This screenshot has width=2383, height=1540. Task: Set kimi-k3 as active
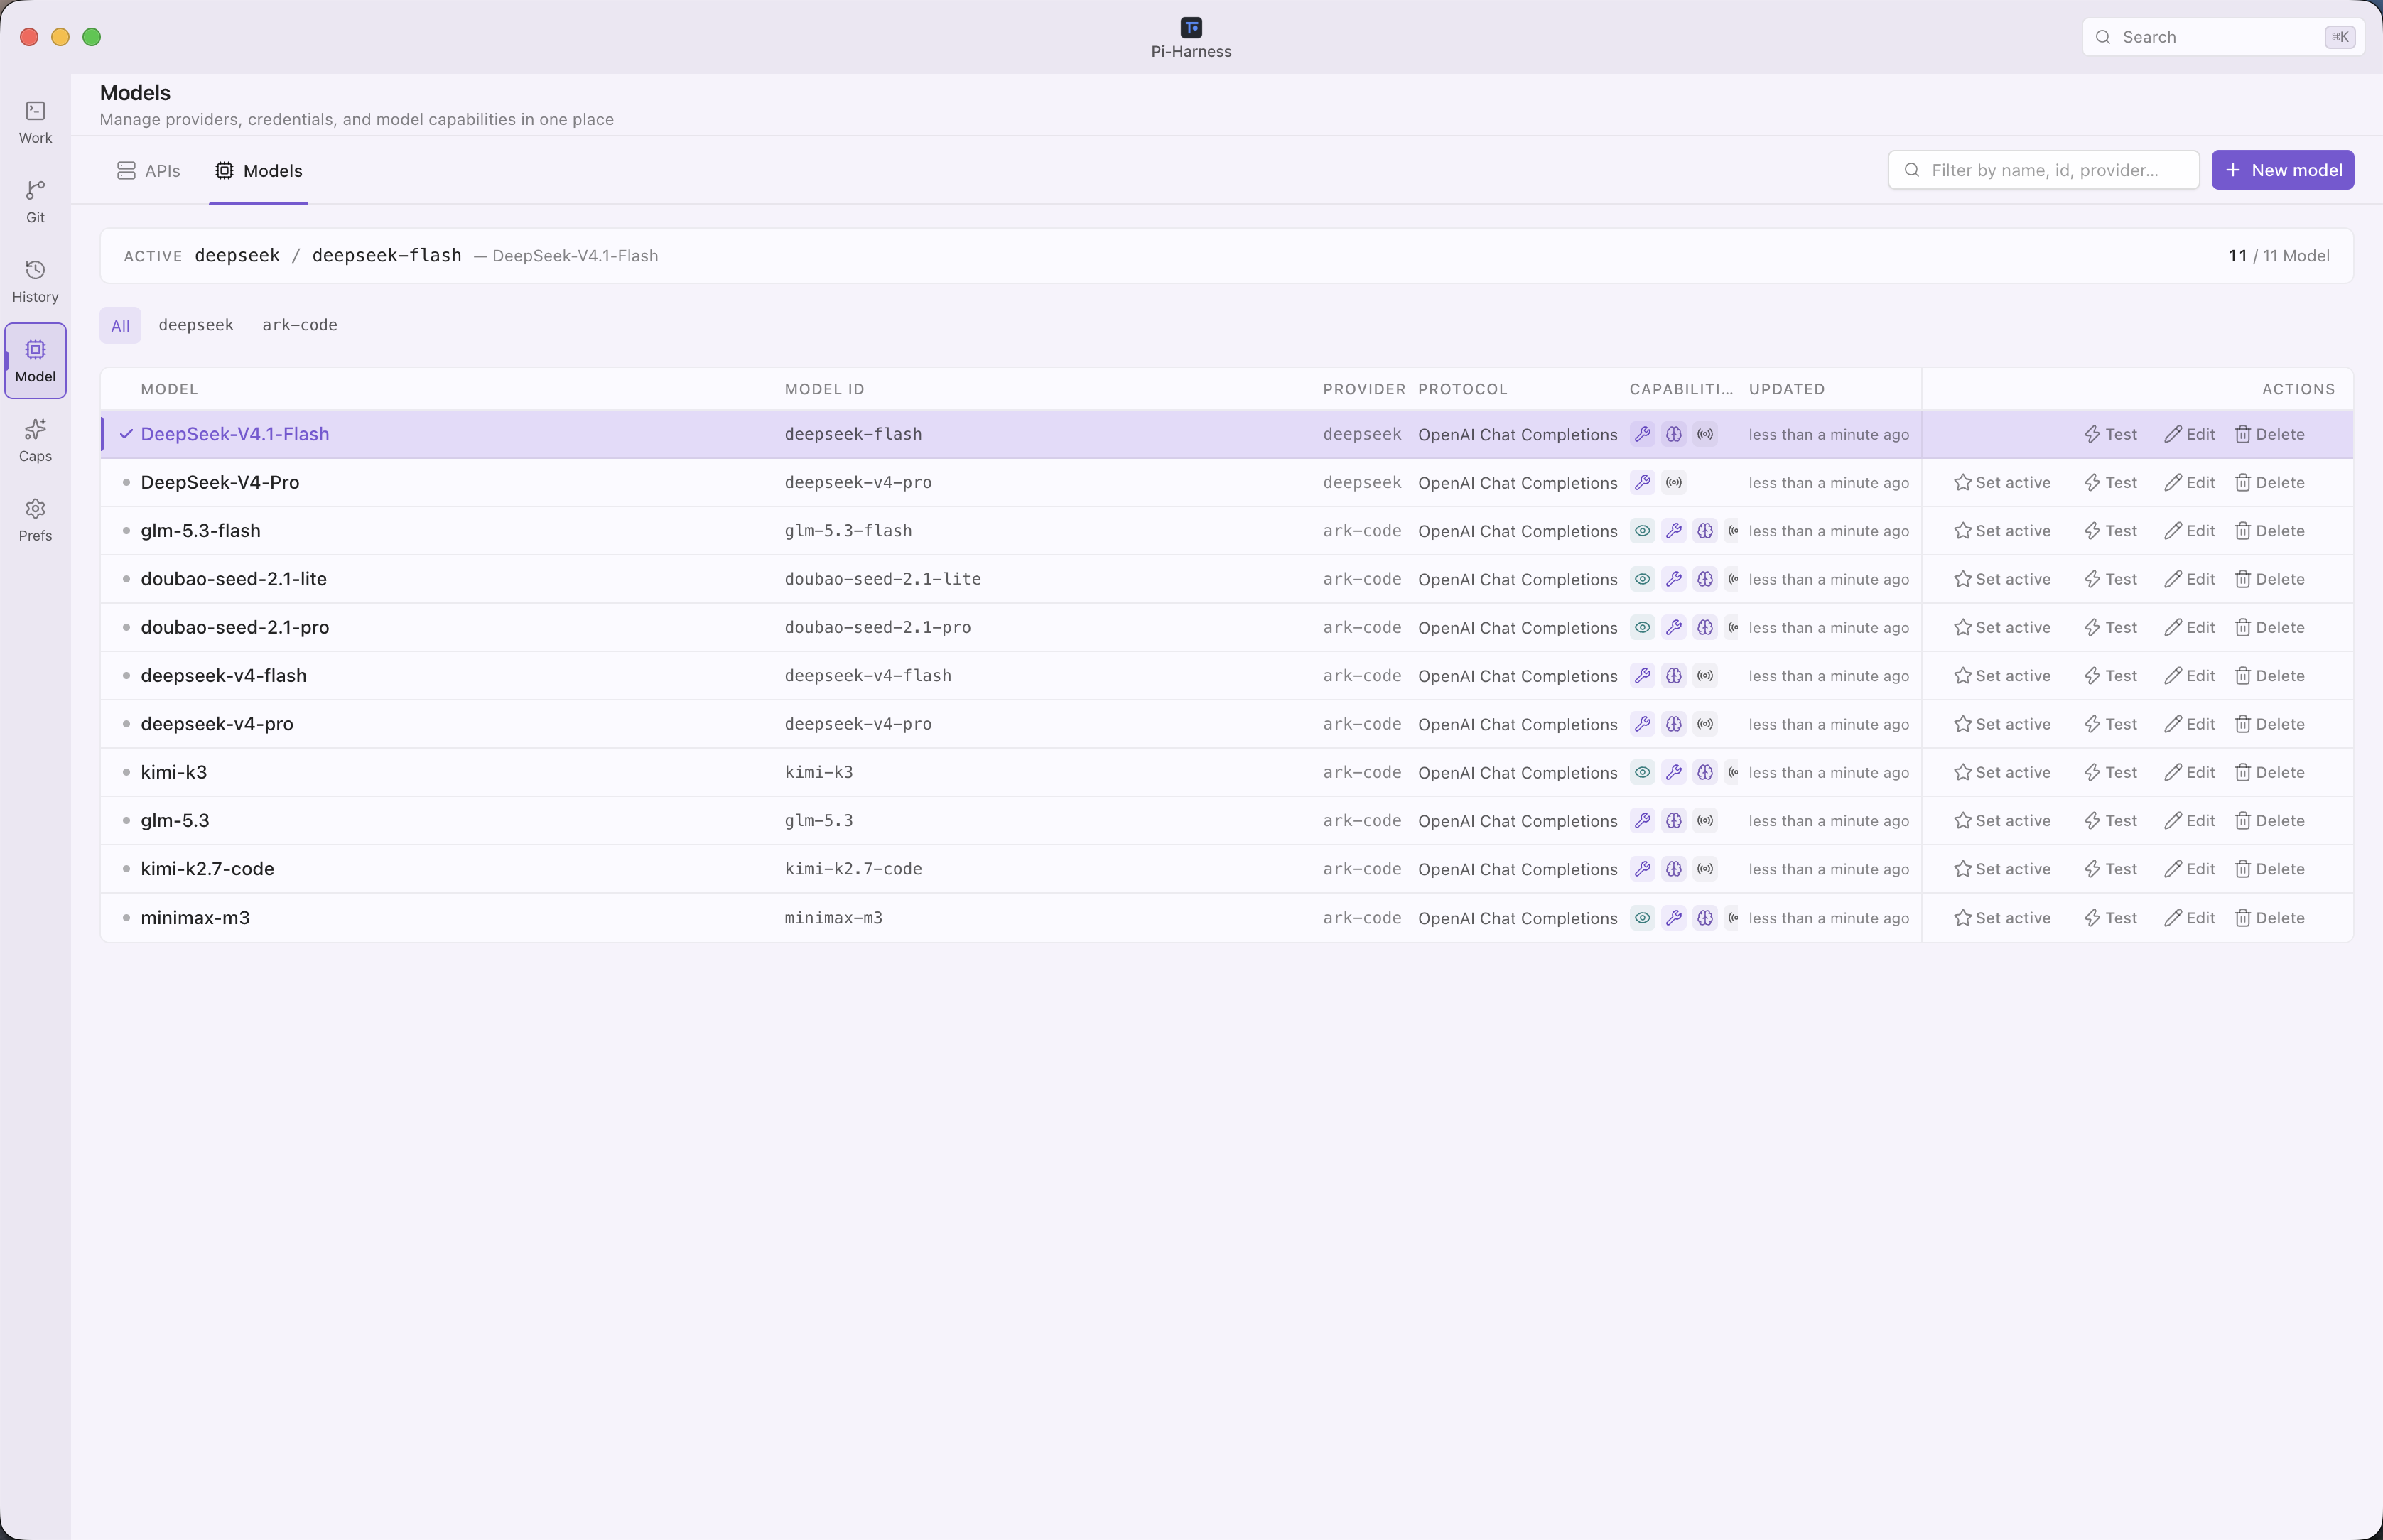2002,772
